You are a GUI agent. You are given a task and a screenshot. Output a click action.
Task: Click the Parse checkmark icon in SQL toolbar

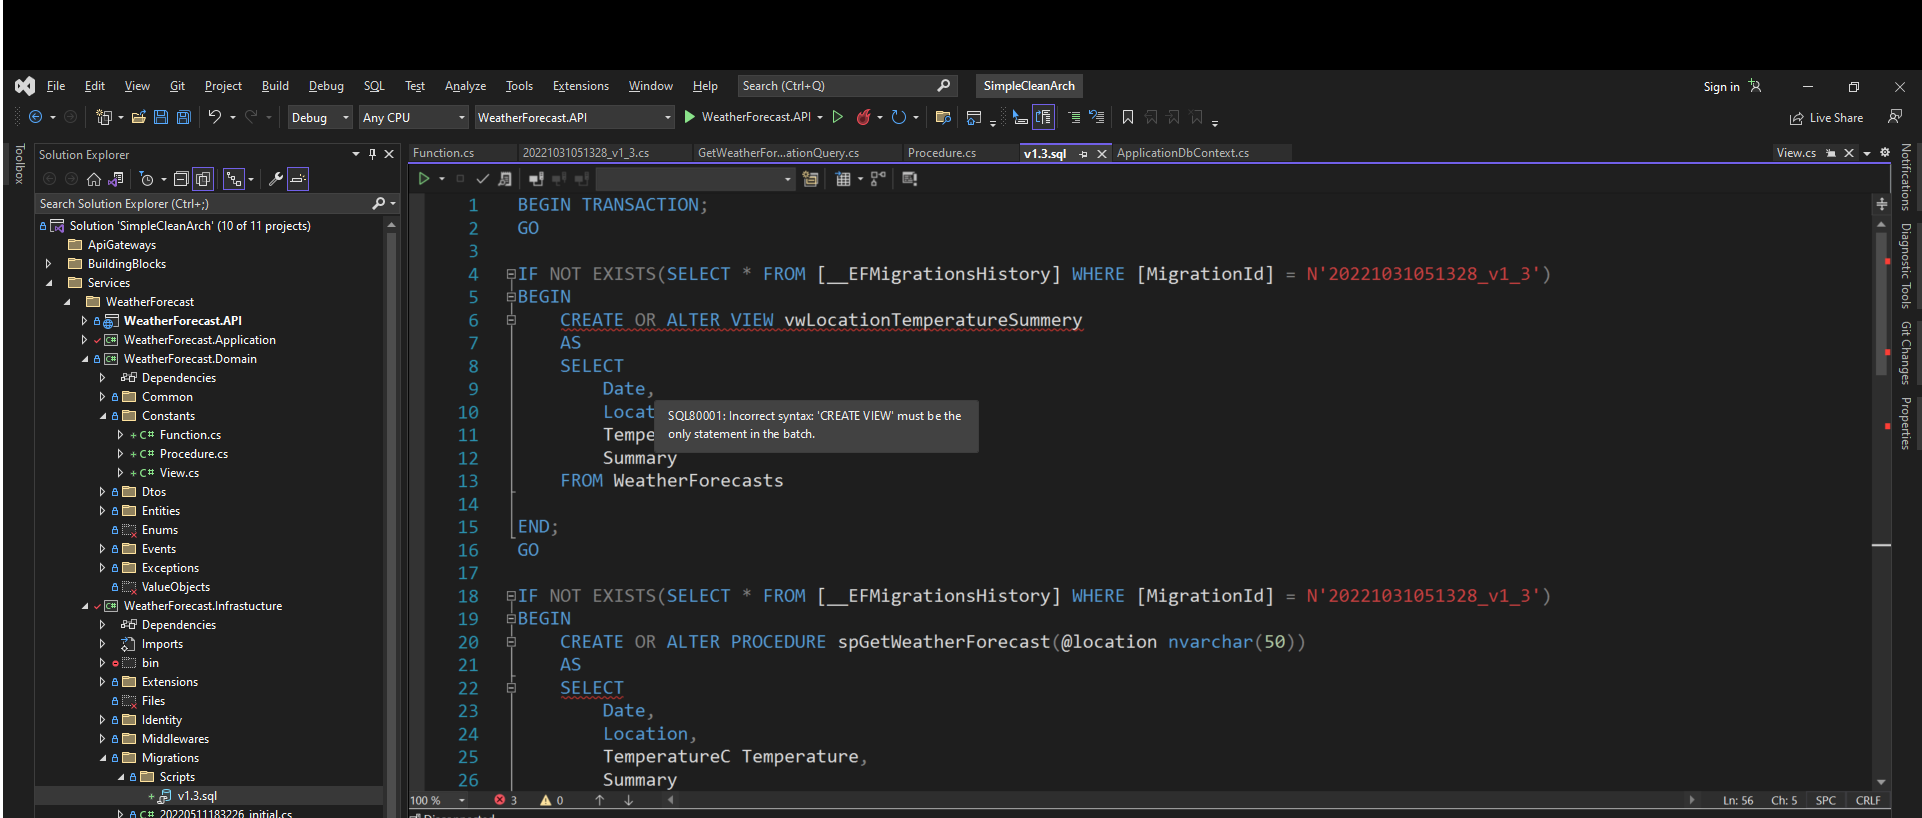(482, 179)
